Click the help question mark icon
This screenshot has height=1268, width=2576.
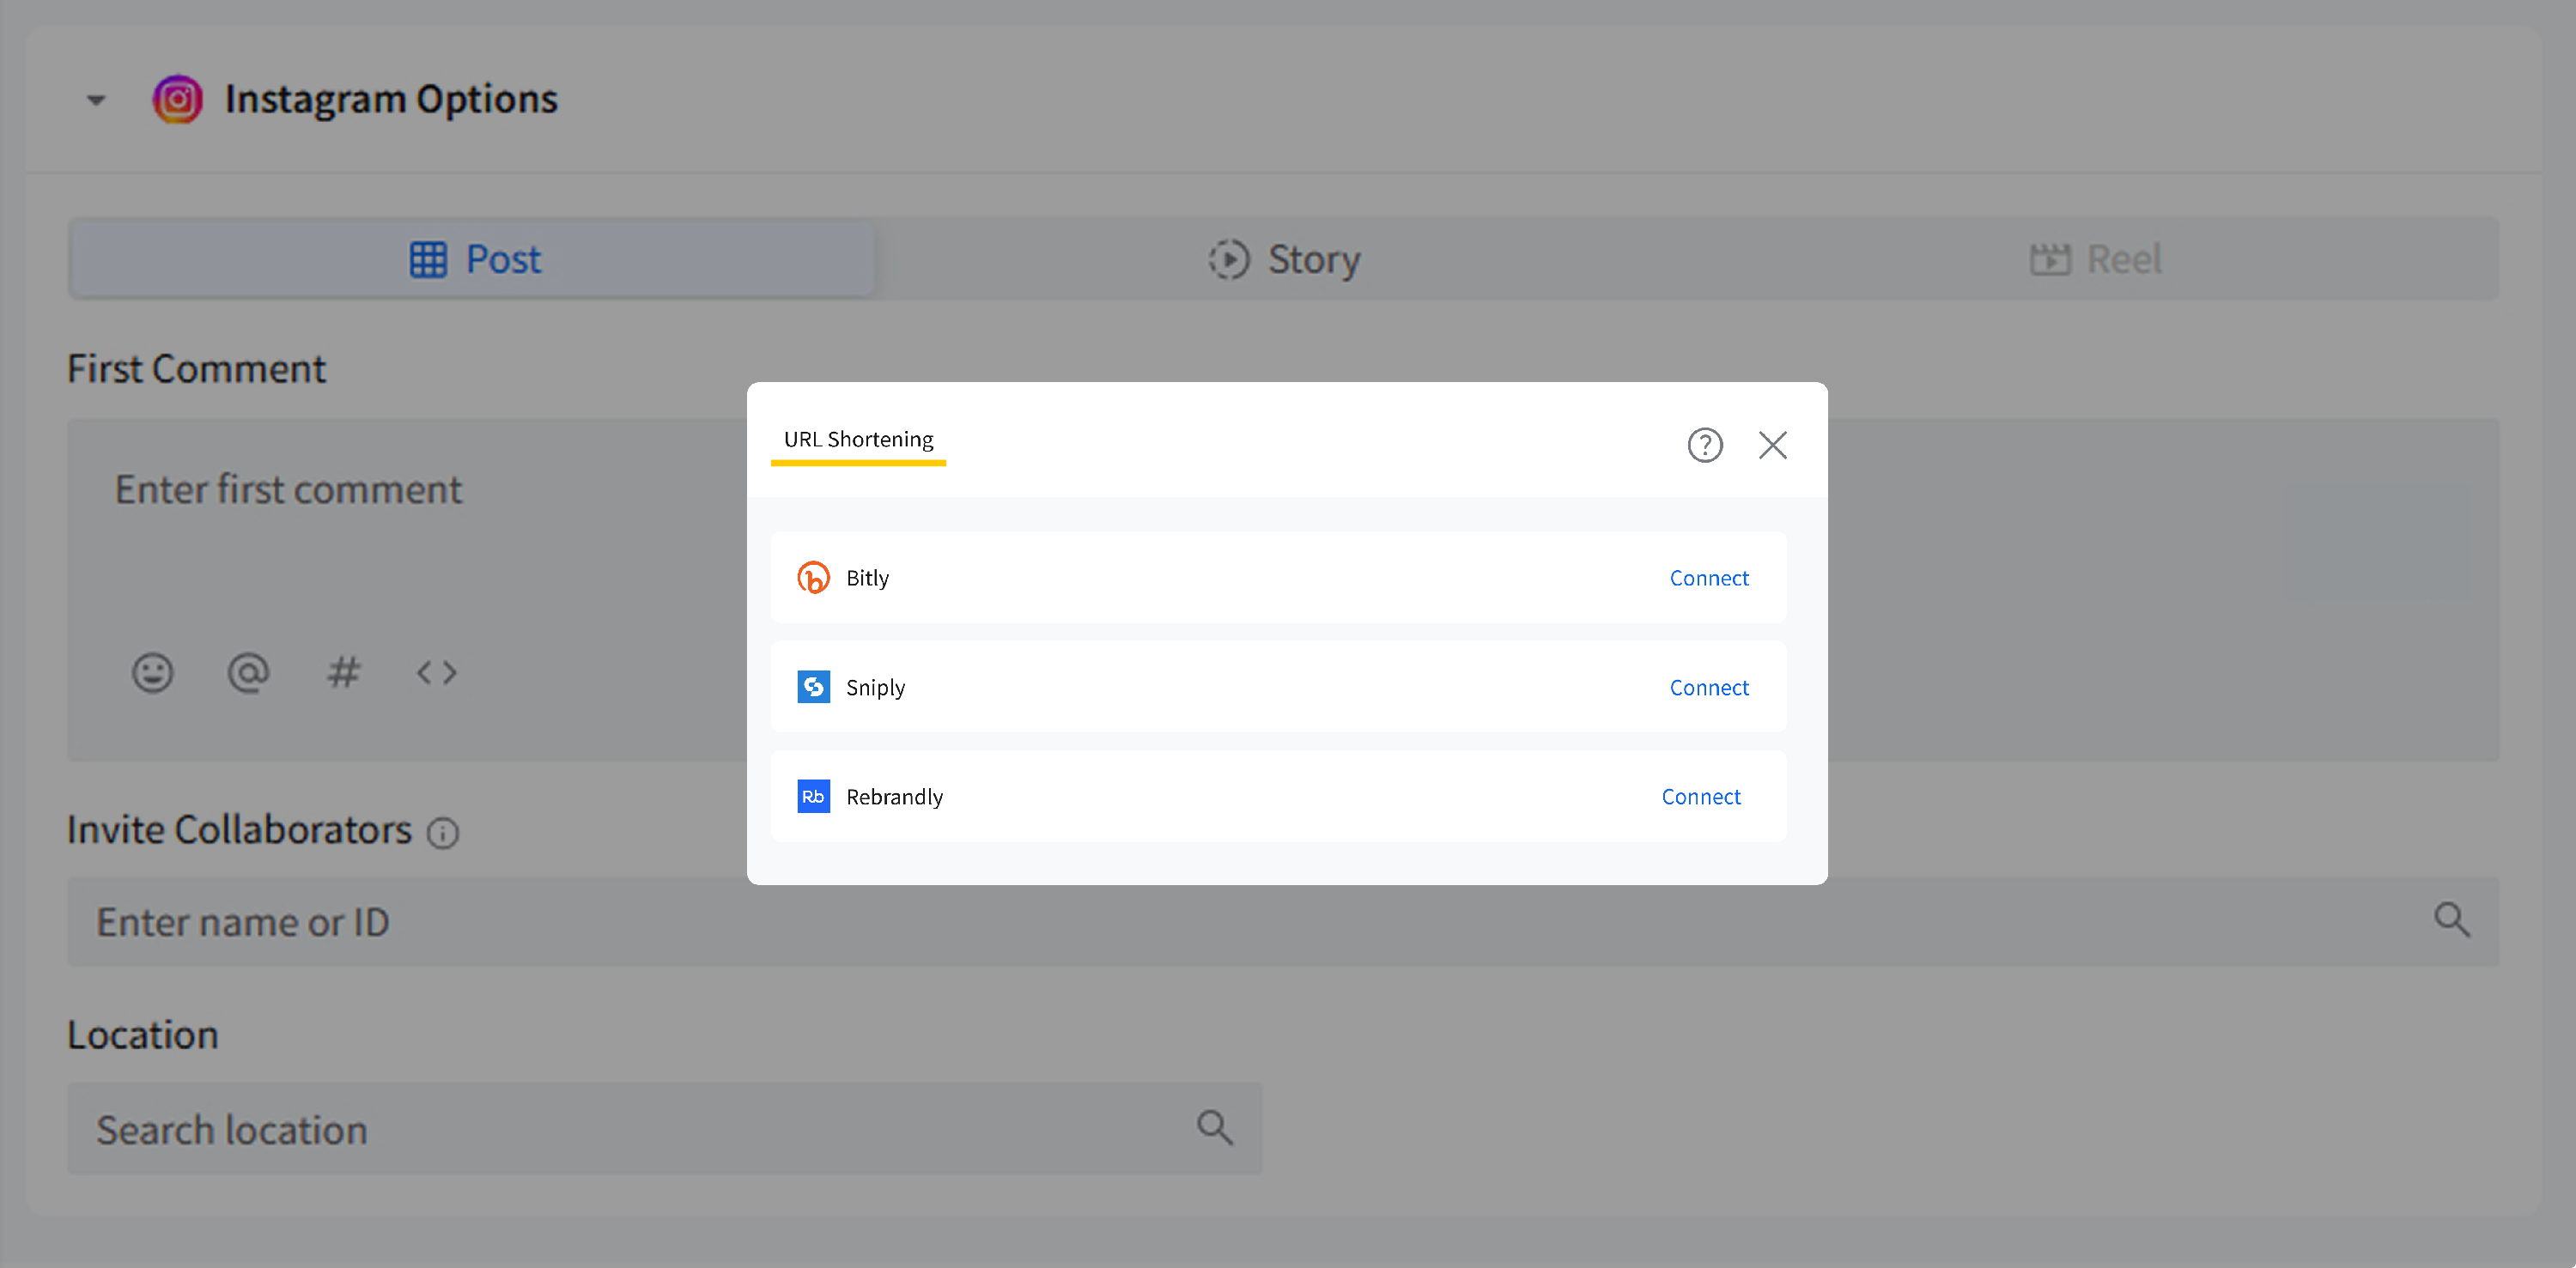coord(1705,445)
